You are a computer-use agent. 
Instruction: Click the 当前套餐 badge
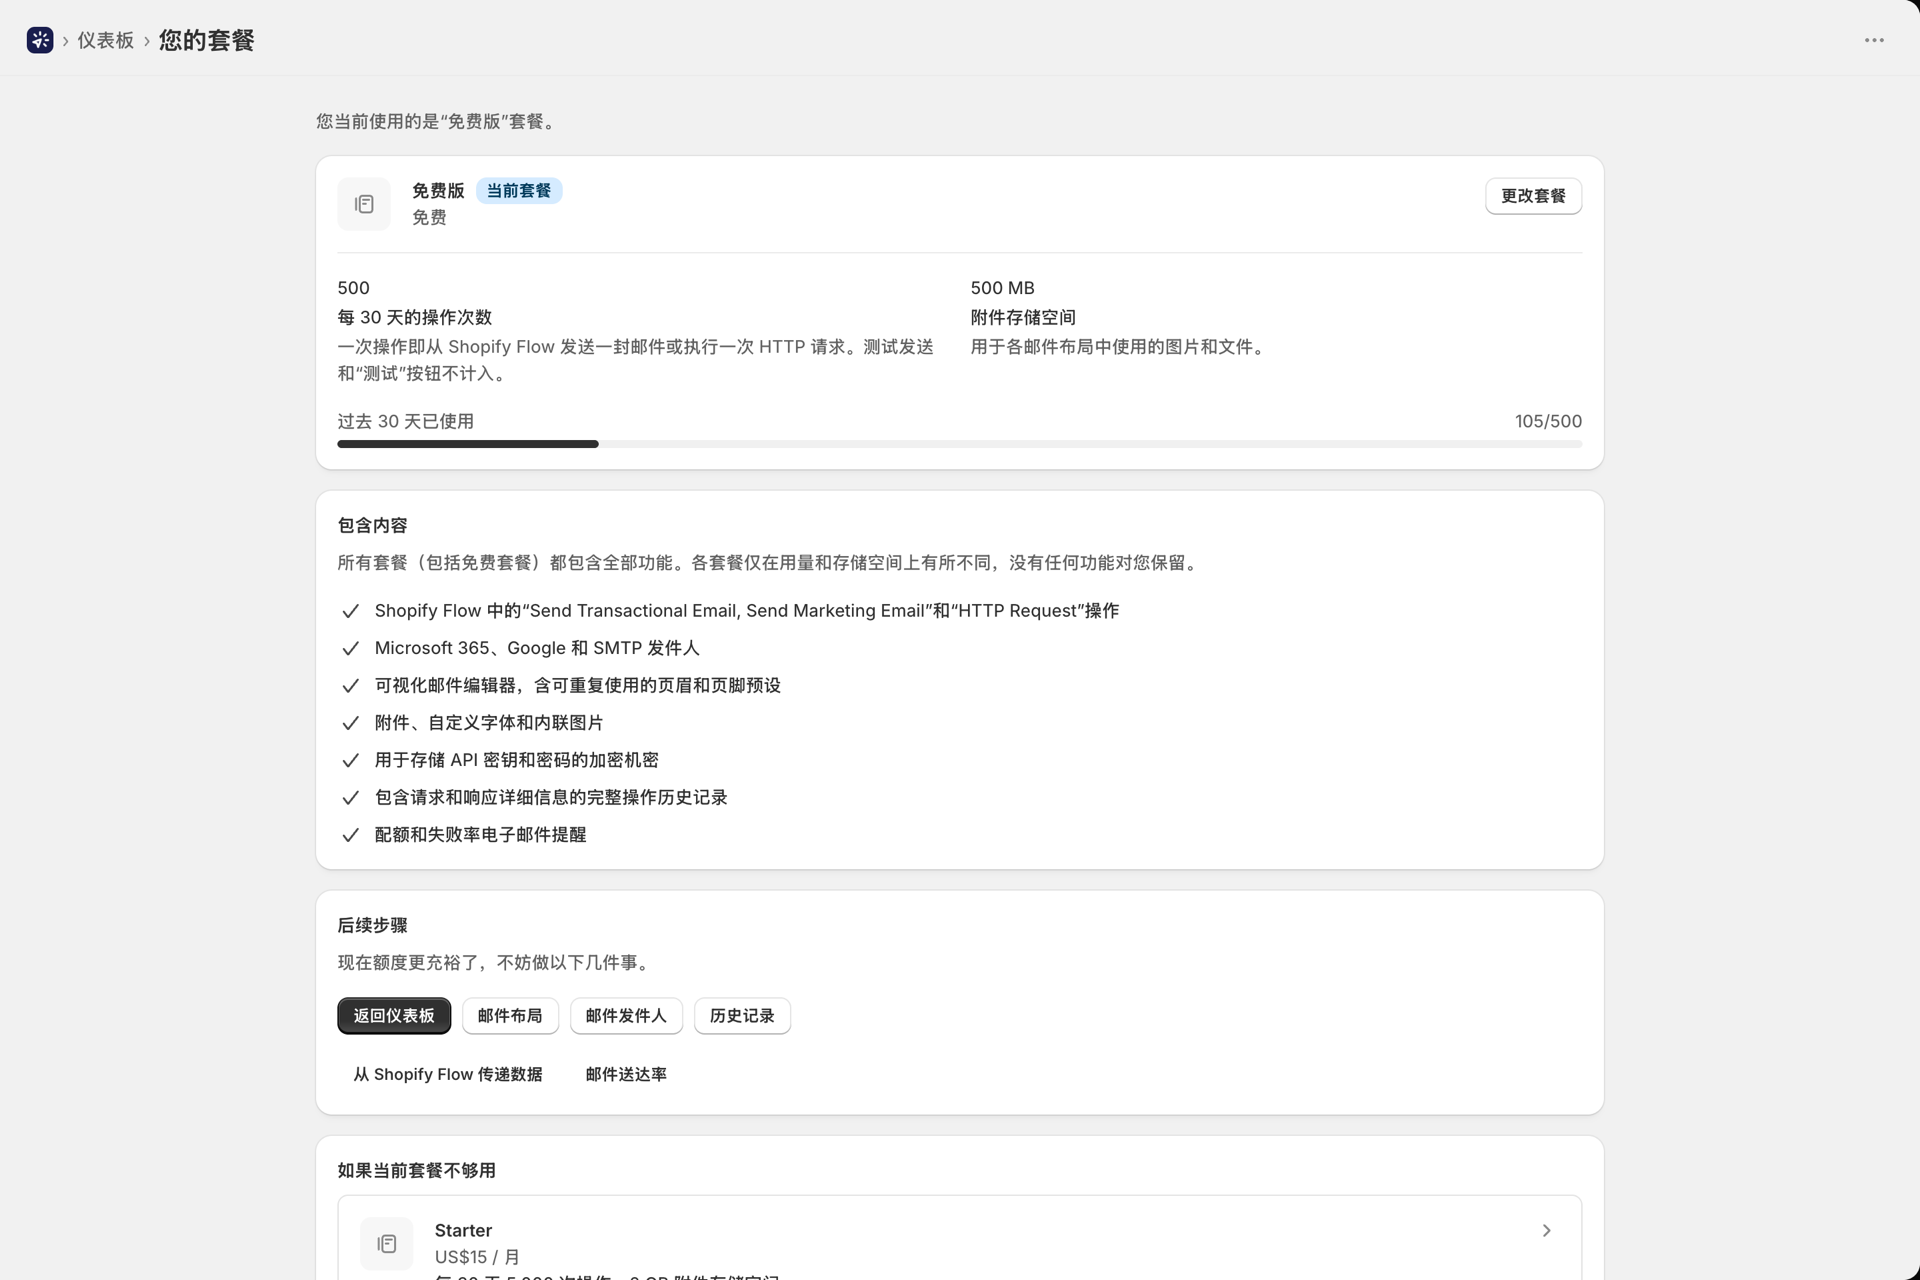coord(519,191)
